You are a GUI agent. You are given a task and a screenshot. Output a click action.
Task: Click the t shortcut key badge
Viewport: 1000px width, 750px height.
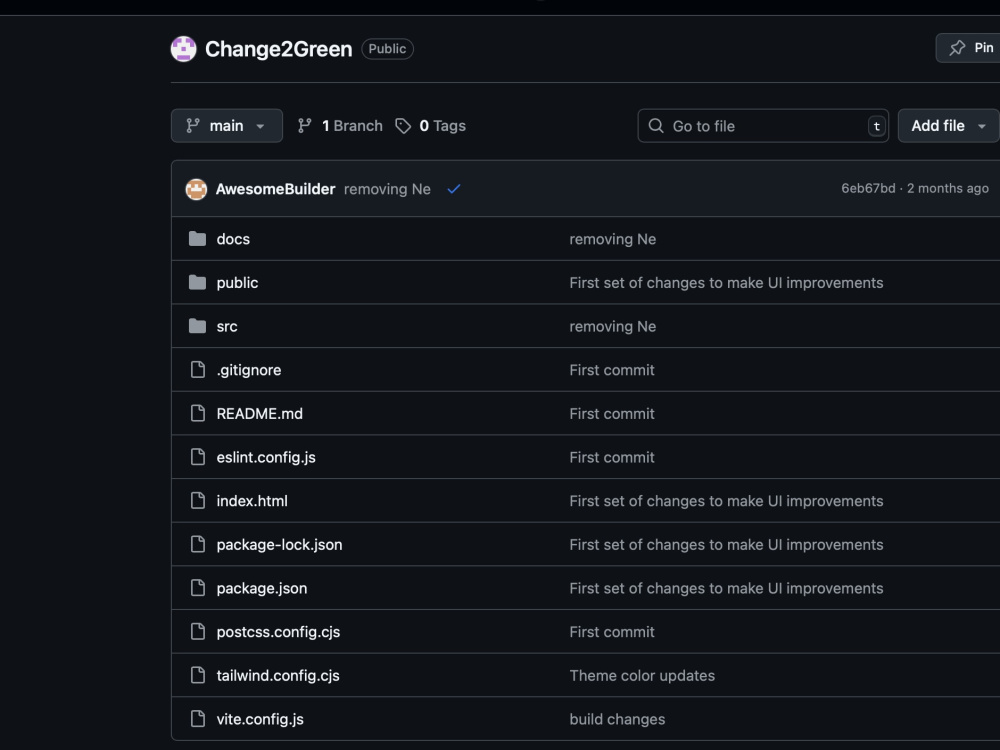(x=876, y=126)
